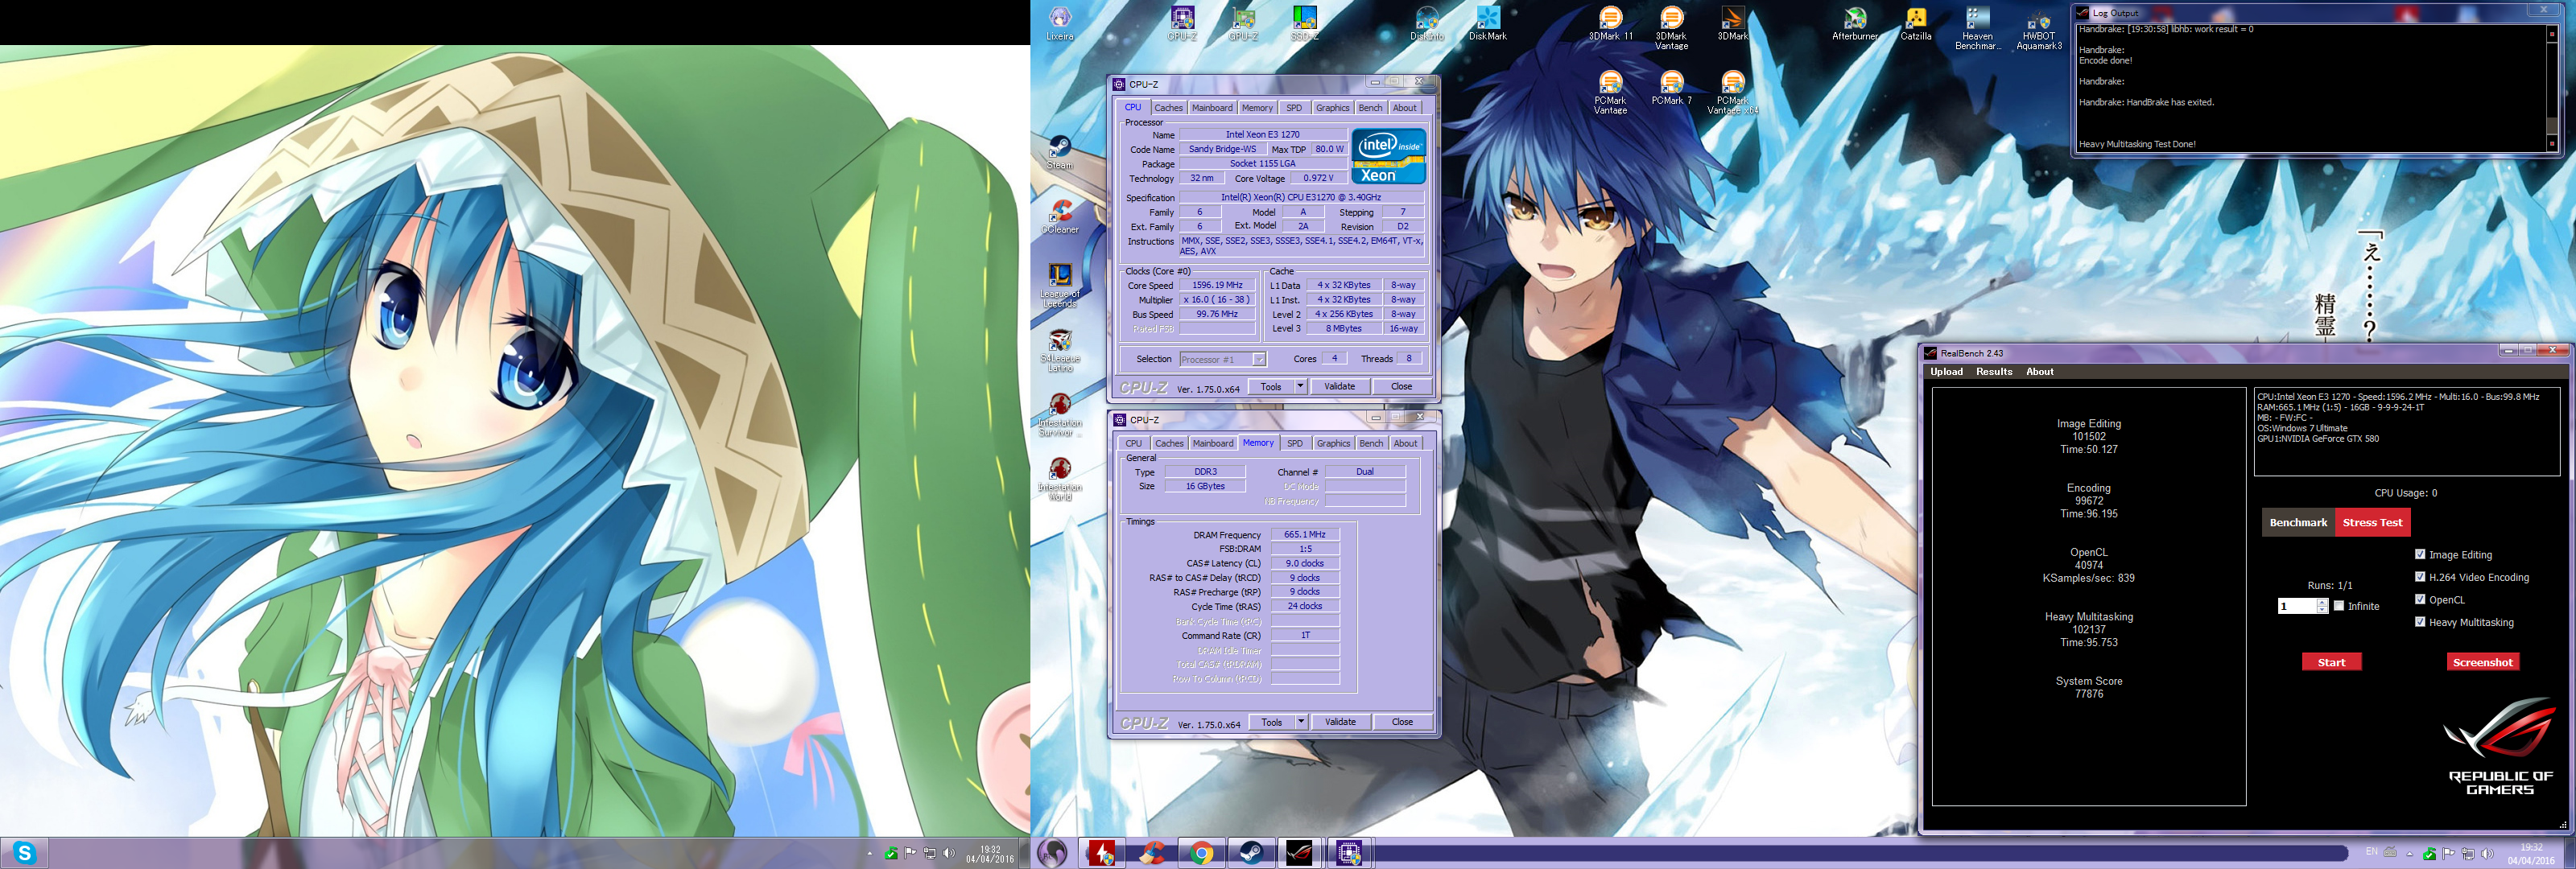Expand the Tools dropdown arrow in bottom CPU-Z window

coord(1301,722)
